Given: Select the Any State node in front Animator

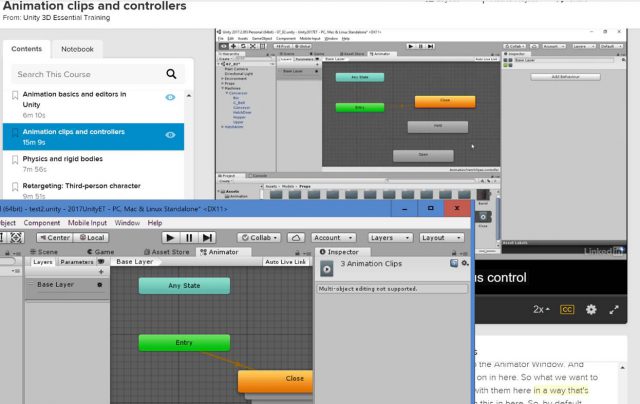Looking at the screenshot, I should pyautogui.click(x=184, y=286).
